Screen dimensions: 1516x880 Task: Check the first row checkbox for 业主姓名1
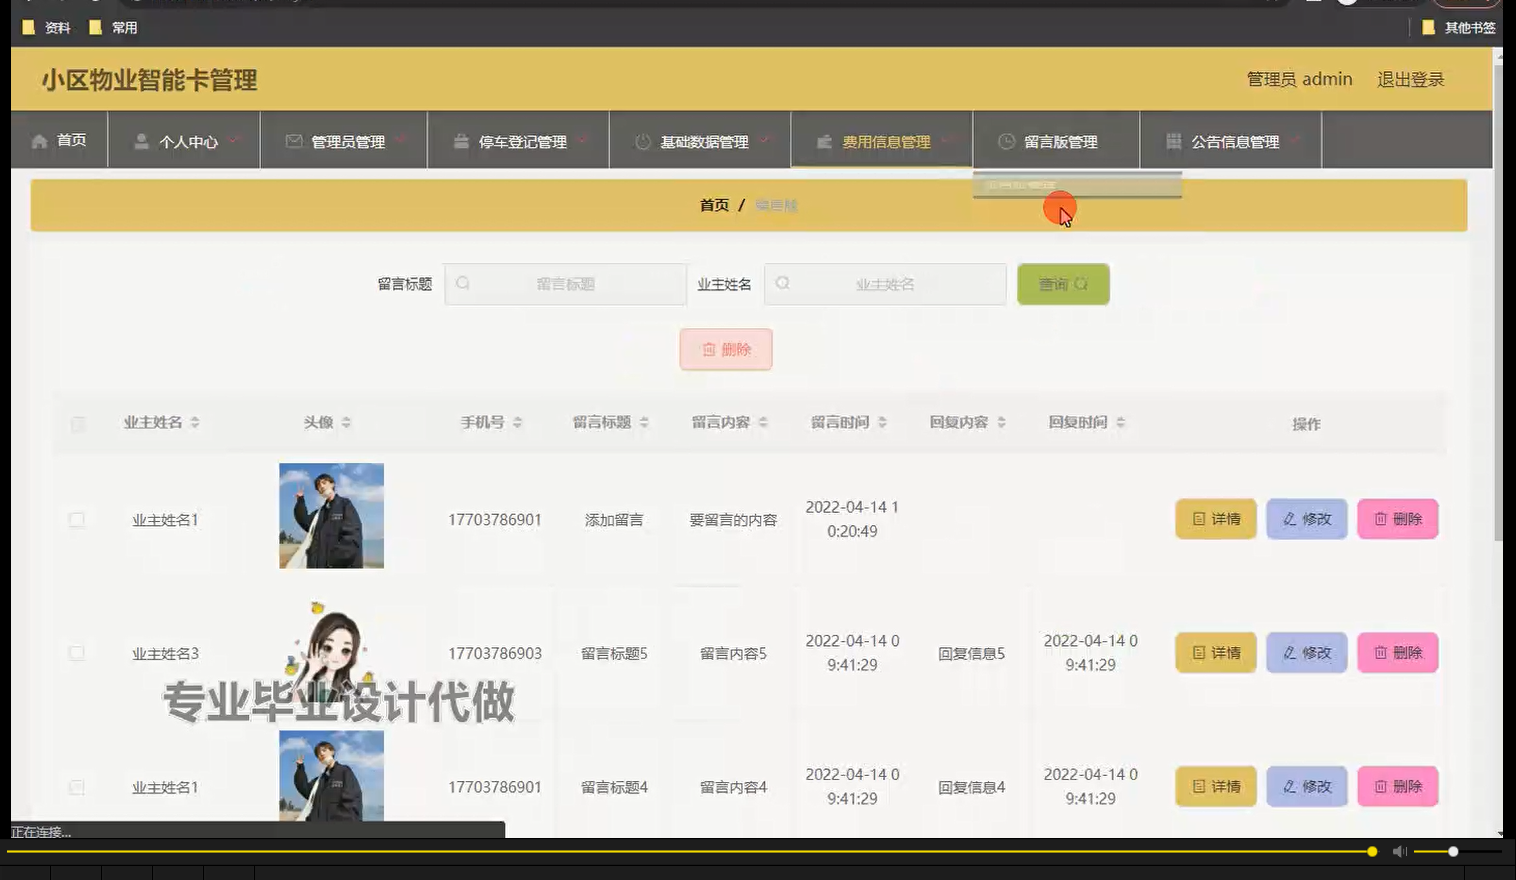click(78, 519)
